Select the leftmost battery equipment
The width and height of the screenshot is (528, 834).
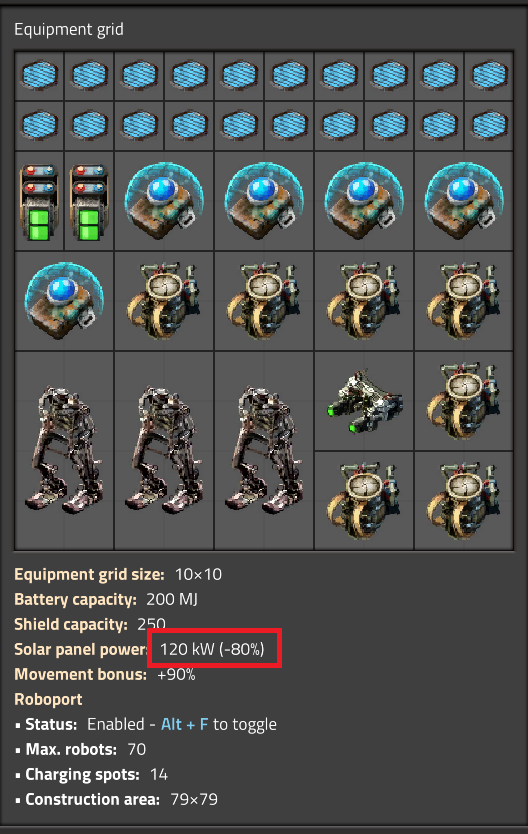(39, 201)
